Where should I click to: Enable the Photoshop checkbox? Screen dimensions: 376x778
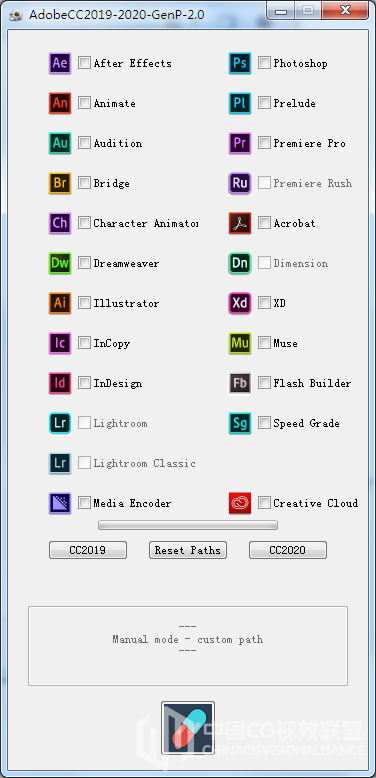coord(265,63)
